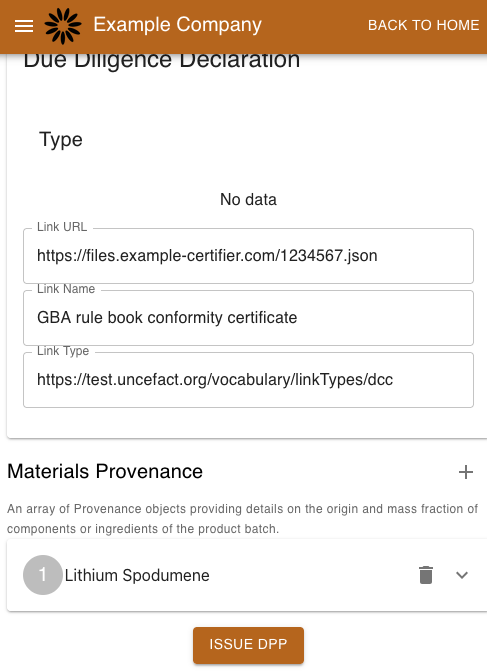Select the Lithium Spodumene row title
Image resolution: width=487 pixels, height=672 pixels.
pyautogui.click(x=137, y=575)
